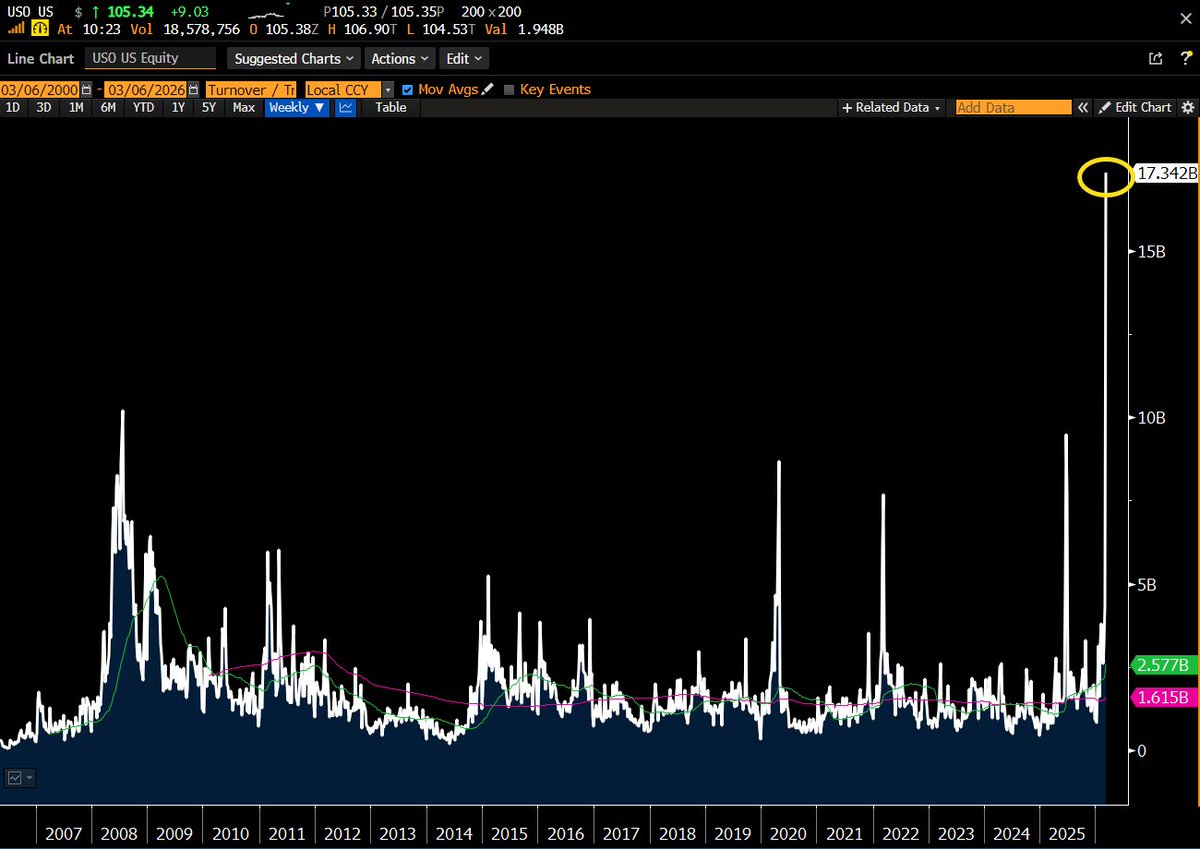
Task: Enable the Key Events checkbox
Action: tap(509, 89)
